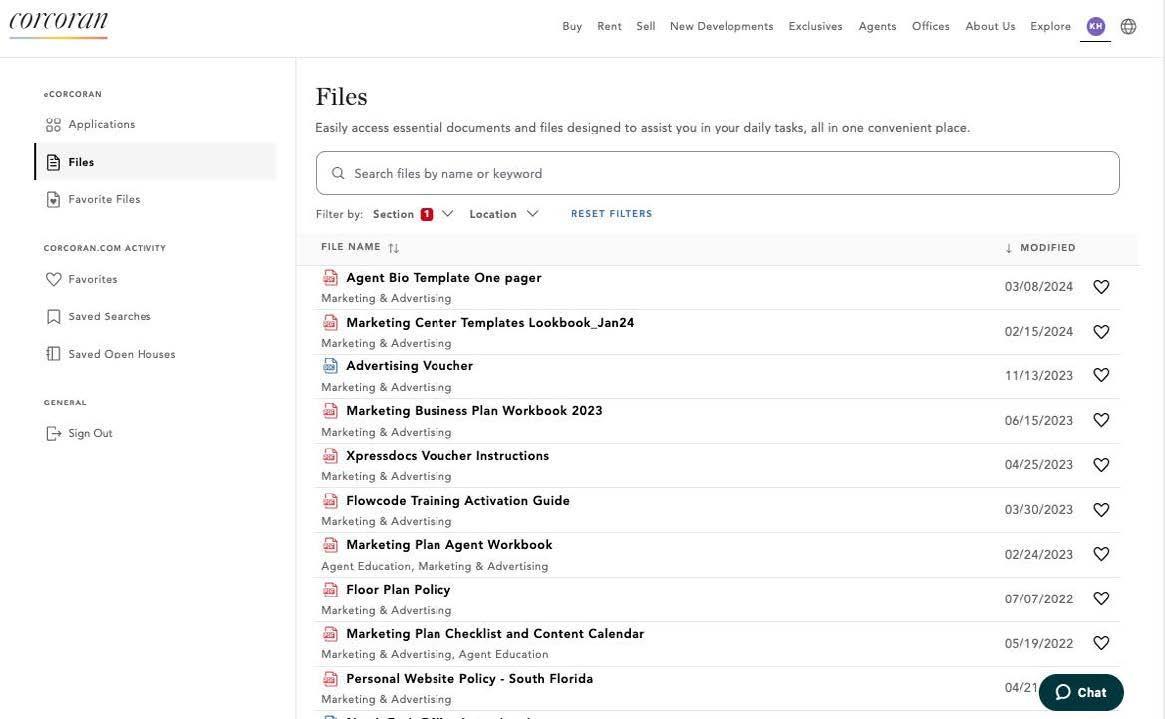Image resolution: width=1165 pixels, height=719 pixels.
Task: Favorite Marketing Plan Checklist and Content Calendar
Action: [x=1101, y=643]
